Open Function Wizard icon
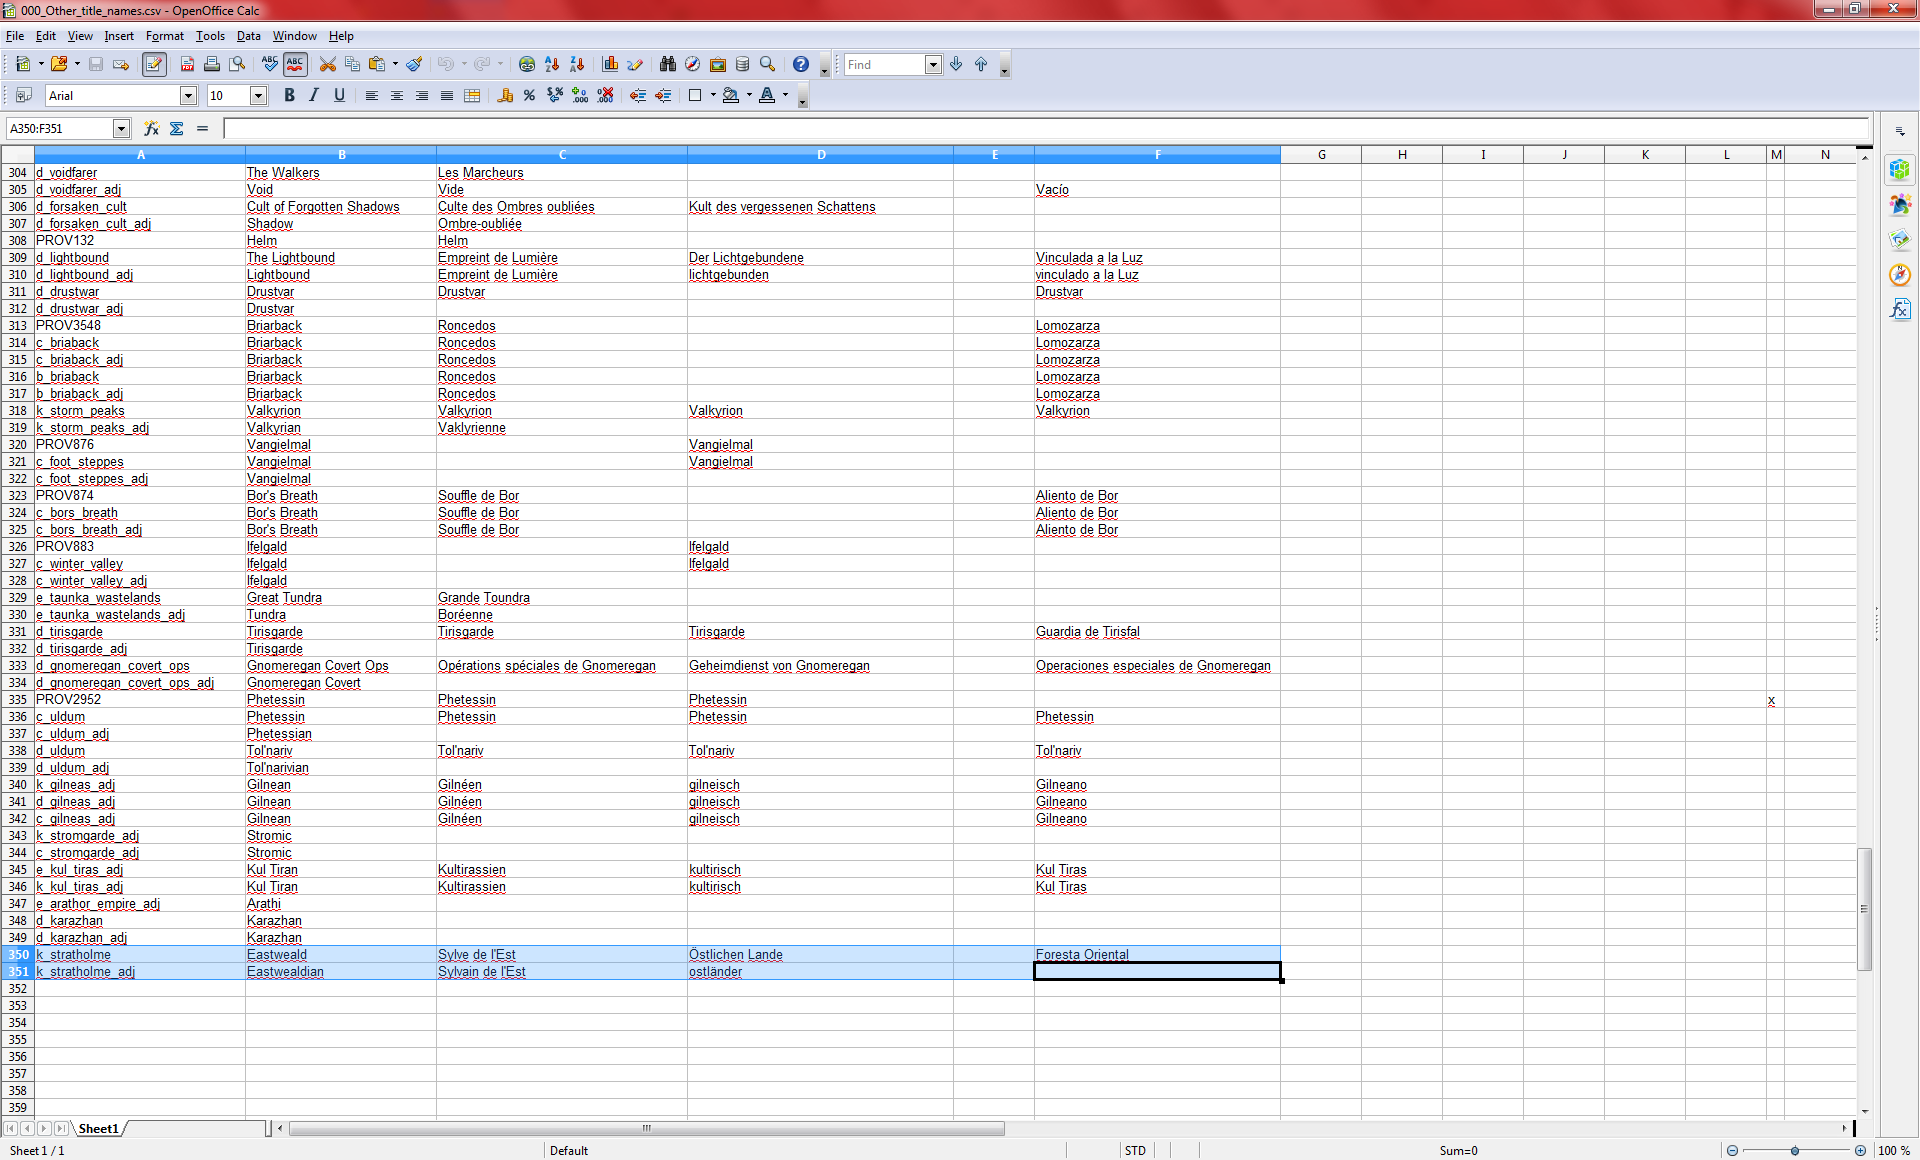 pos(152,128)
